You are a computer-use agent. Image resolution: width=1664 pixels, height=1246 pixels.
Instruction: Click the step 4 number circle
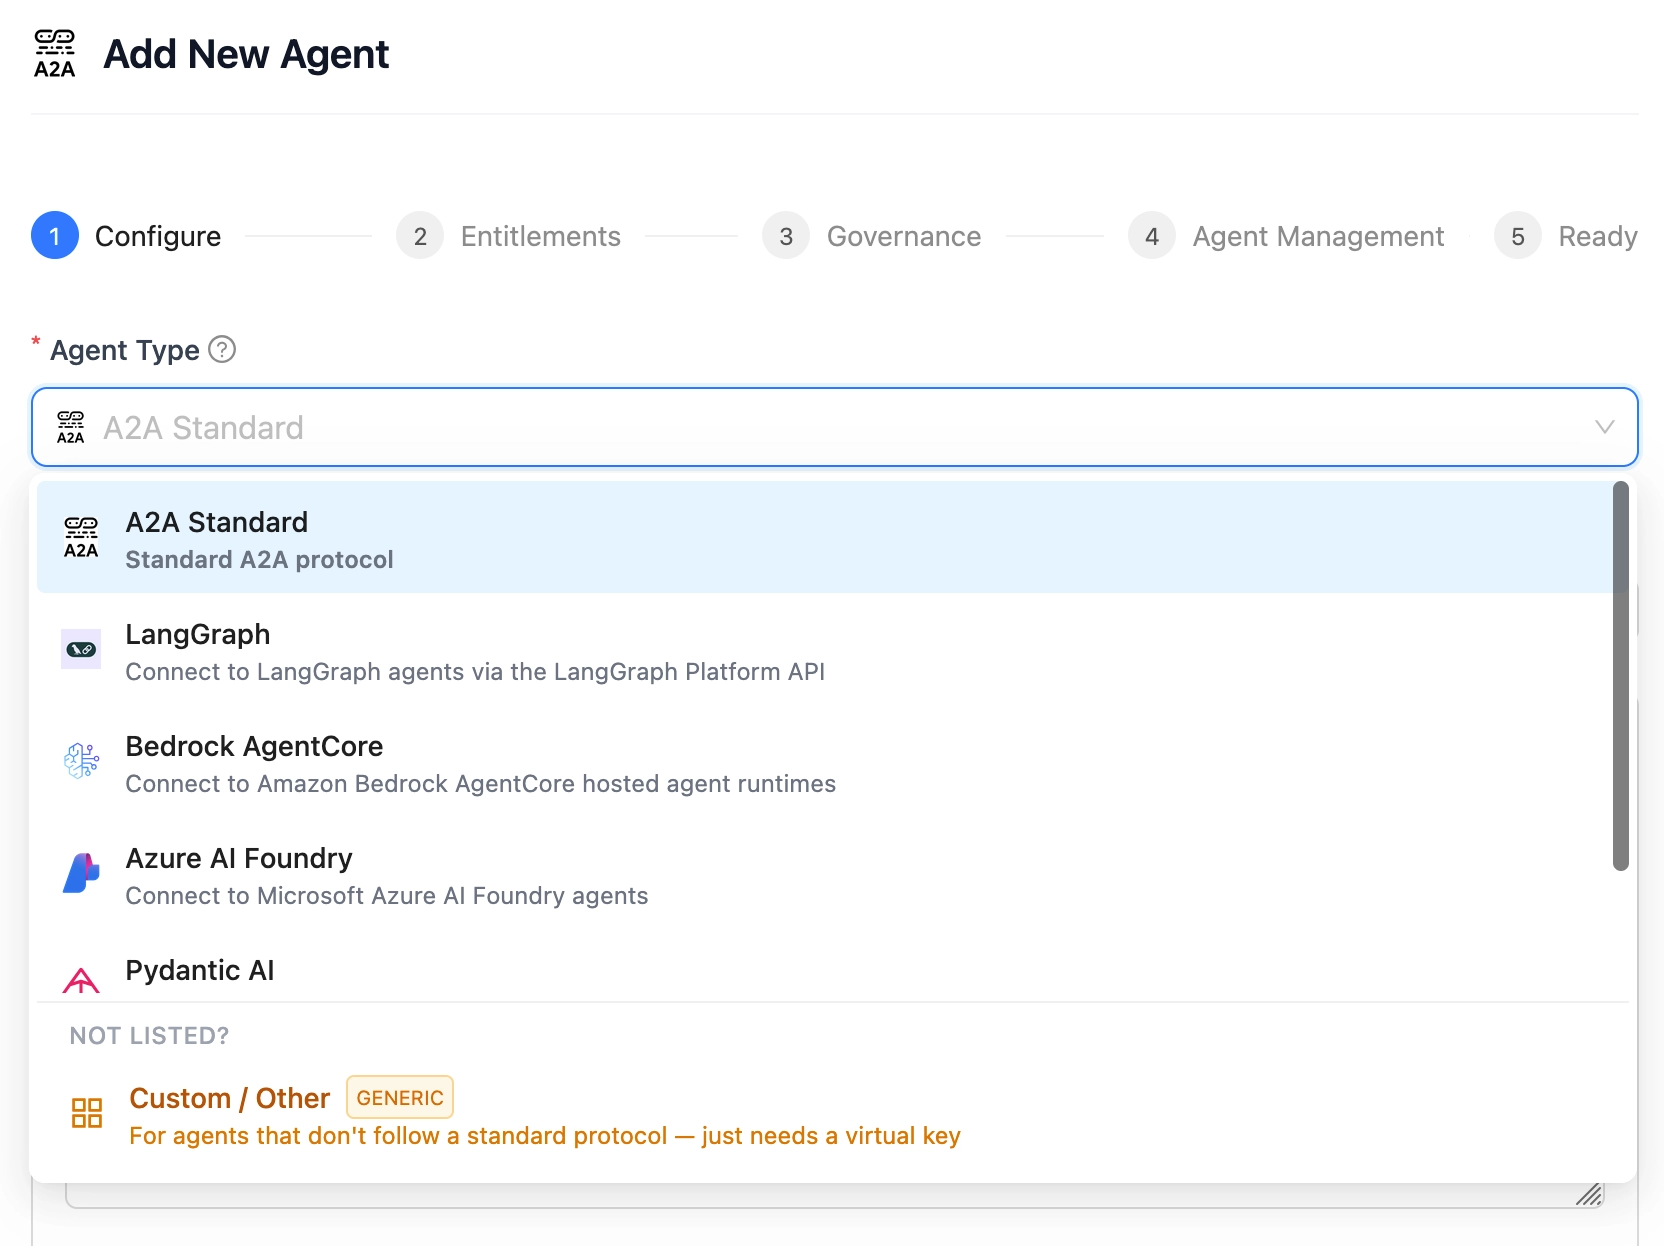[1152, 236]
